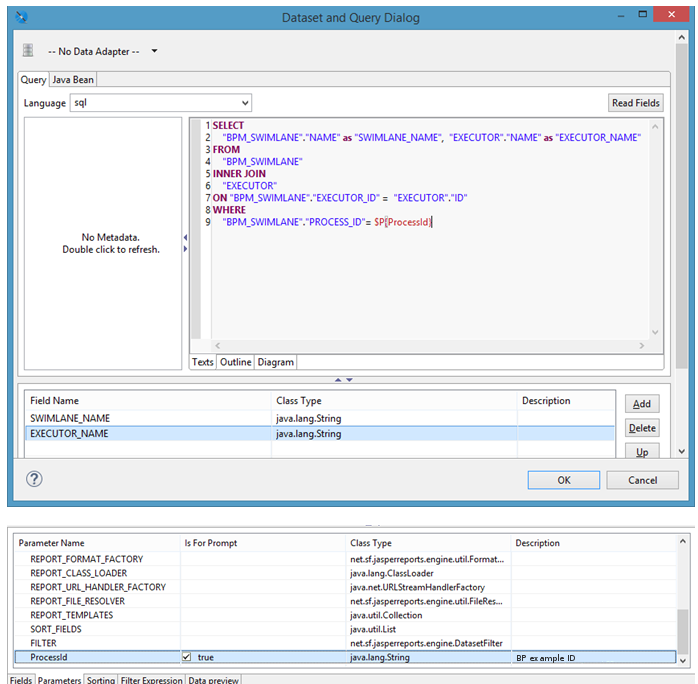Click the help question mark icon
This screenshot has width=698, height=684.
[x=33, y=479]
